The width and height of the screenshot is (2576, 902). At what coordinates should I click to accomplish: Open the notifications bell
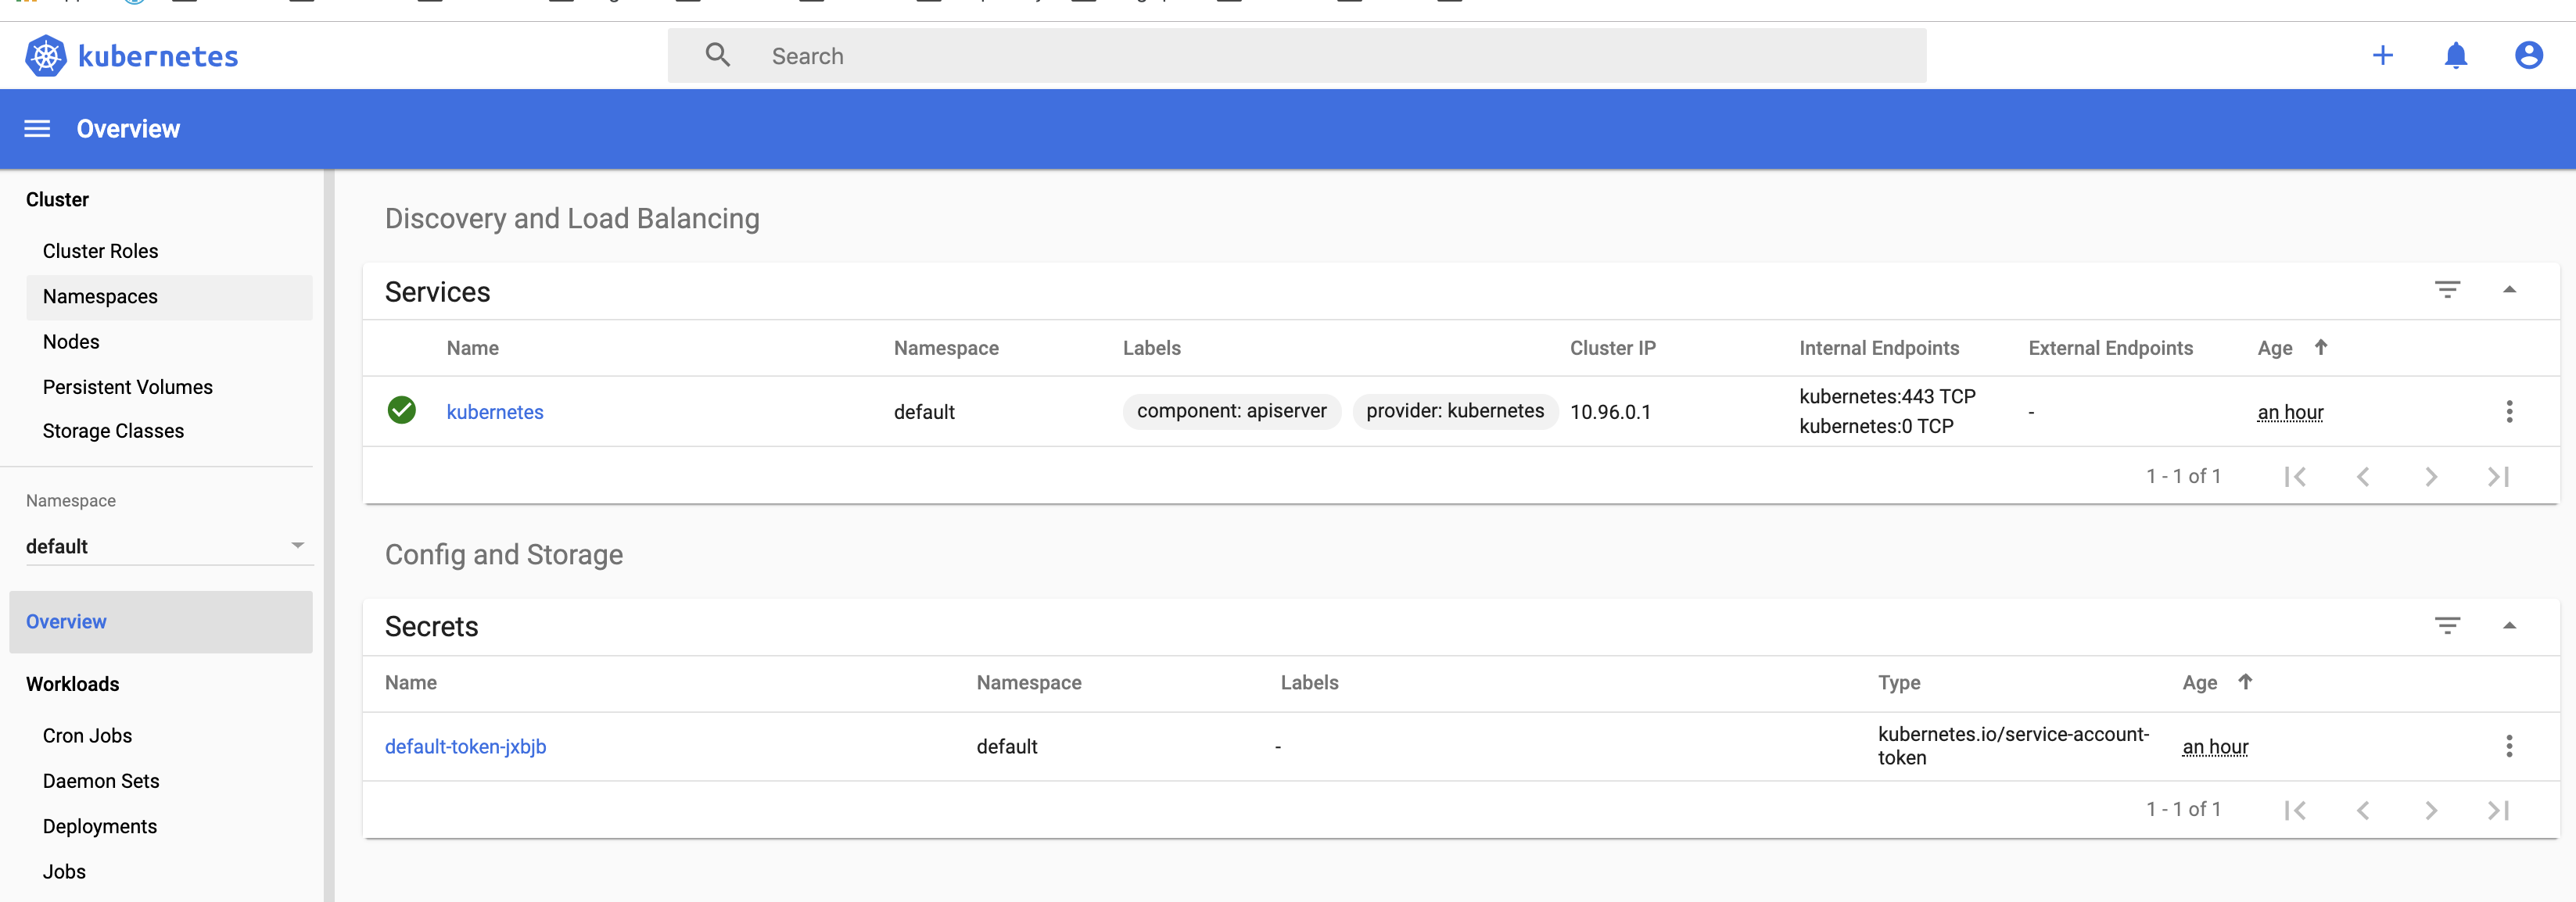[x=2455, y=56]
